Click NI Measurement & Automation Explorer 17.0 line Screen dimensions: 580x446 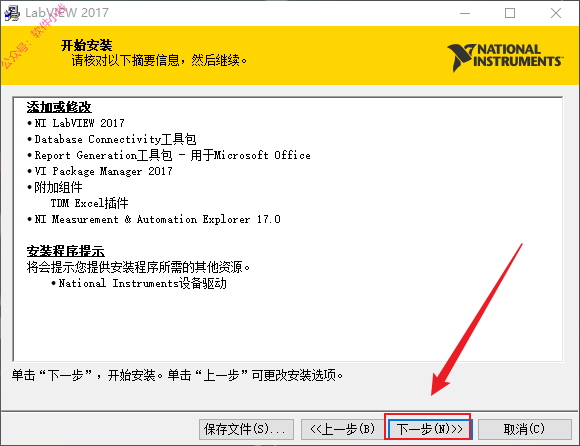[154, 219]
